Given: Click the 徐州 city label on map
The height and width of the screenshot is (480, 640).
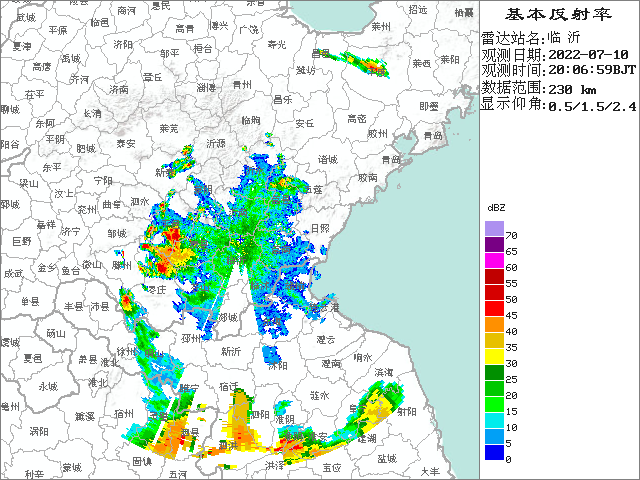Looking at the screenshot, I should click(x=126, y=351).
